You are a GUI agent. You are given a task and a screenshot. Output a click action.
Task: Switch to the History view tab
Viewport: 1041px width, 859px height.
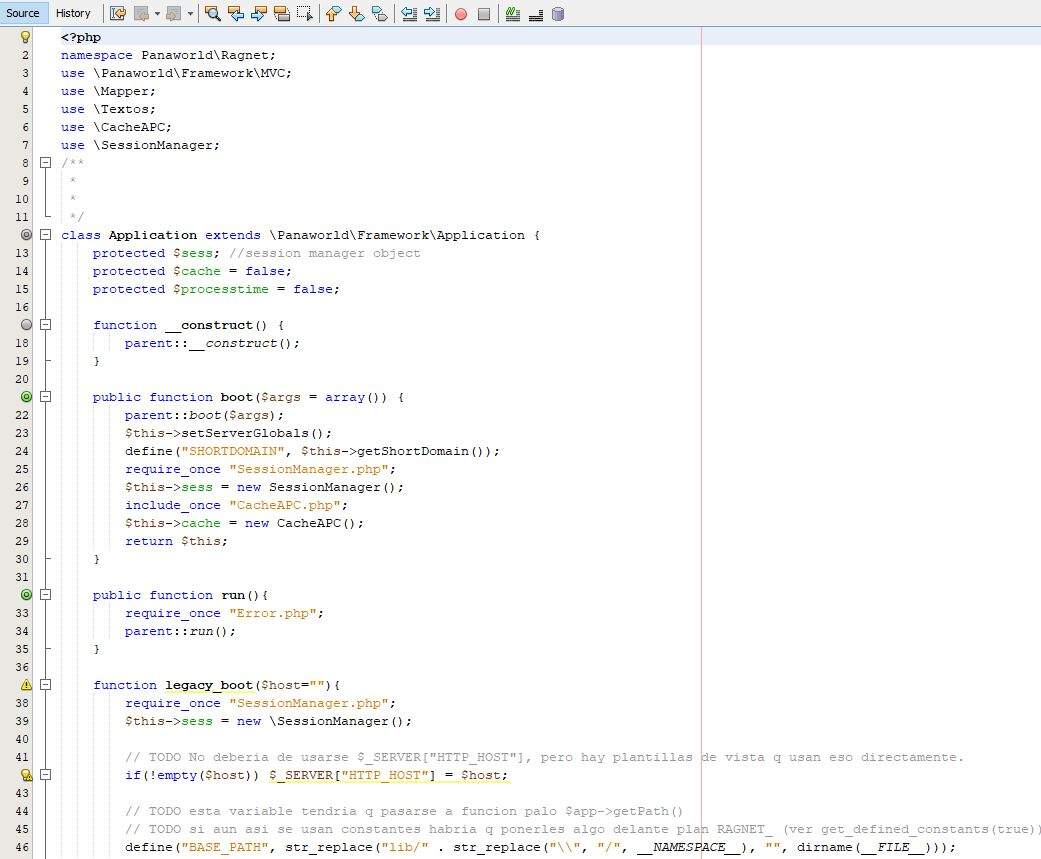point(73,13)
